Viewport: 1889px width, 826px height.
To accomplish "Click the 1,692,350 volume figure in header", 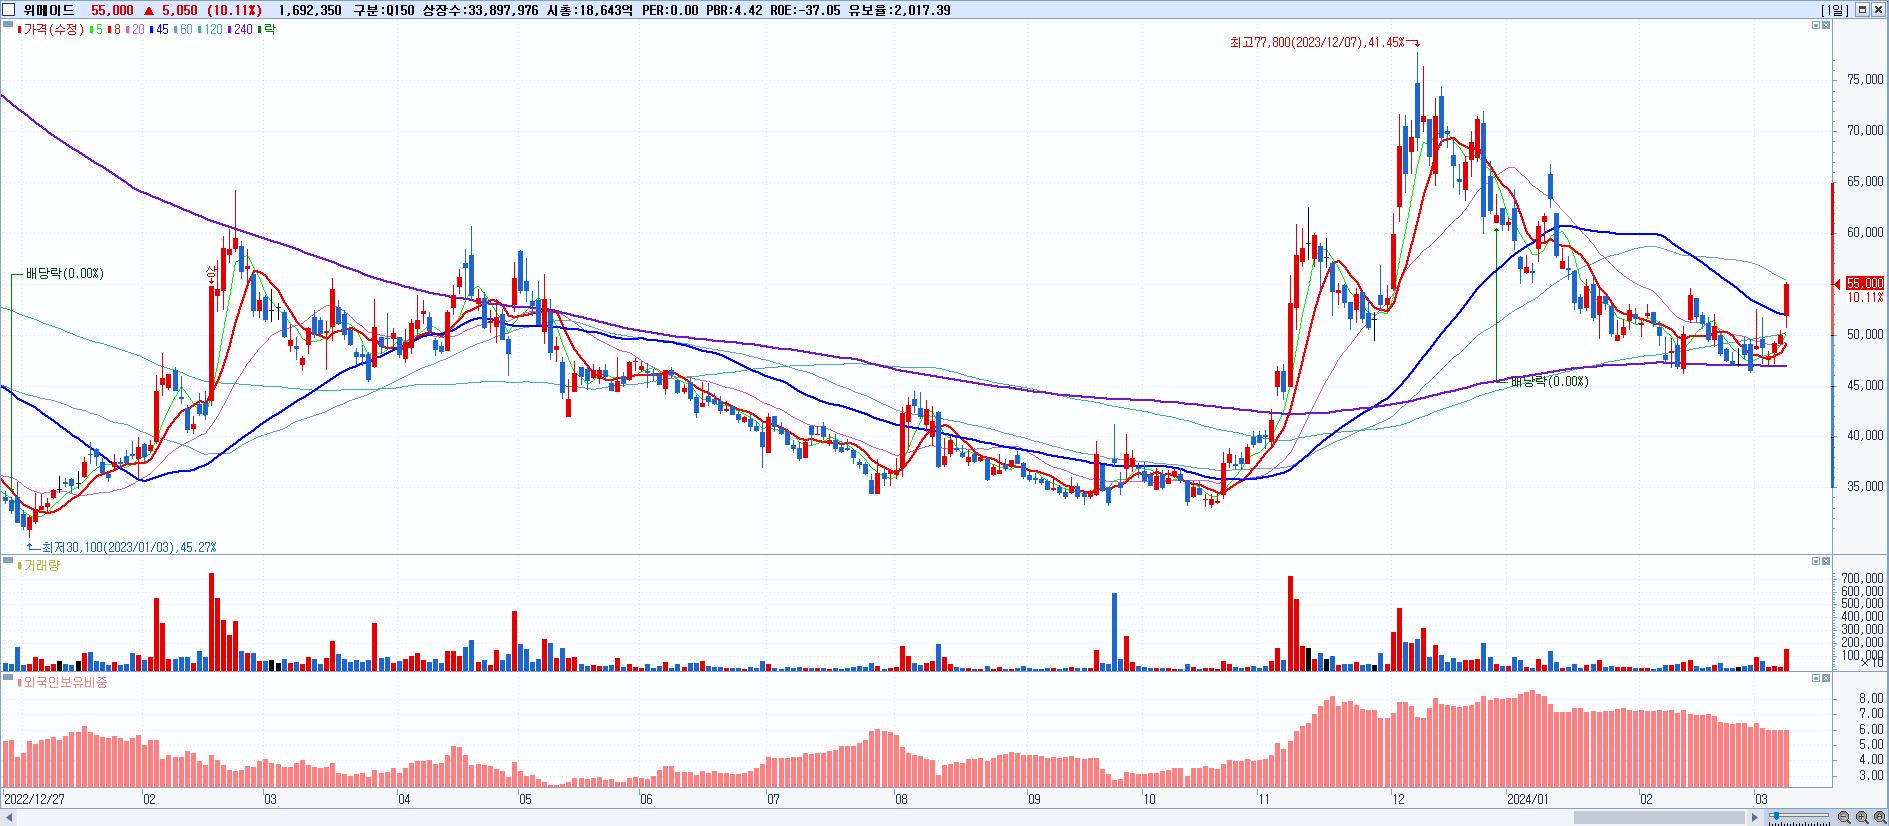I will pyautogui.click(x=310, y=10).
